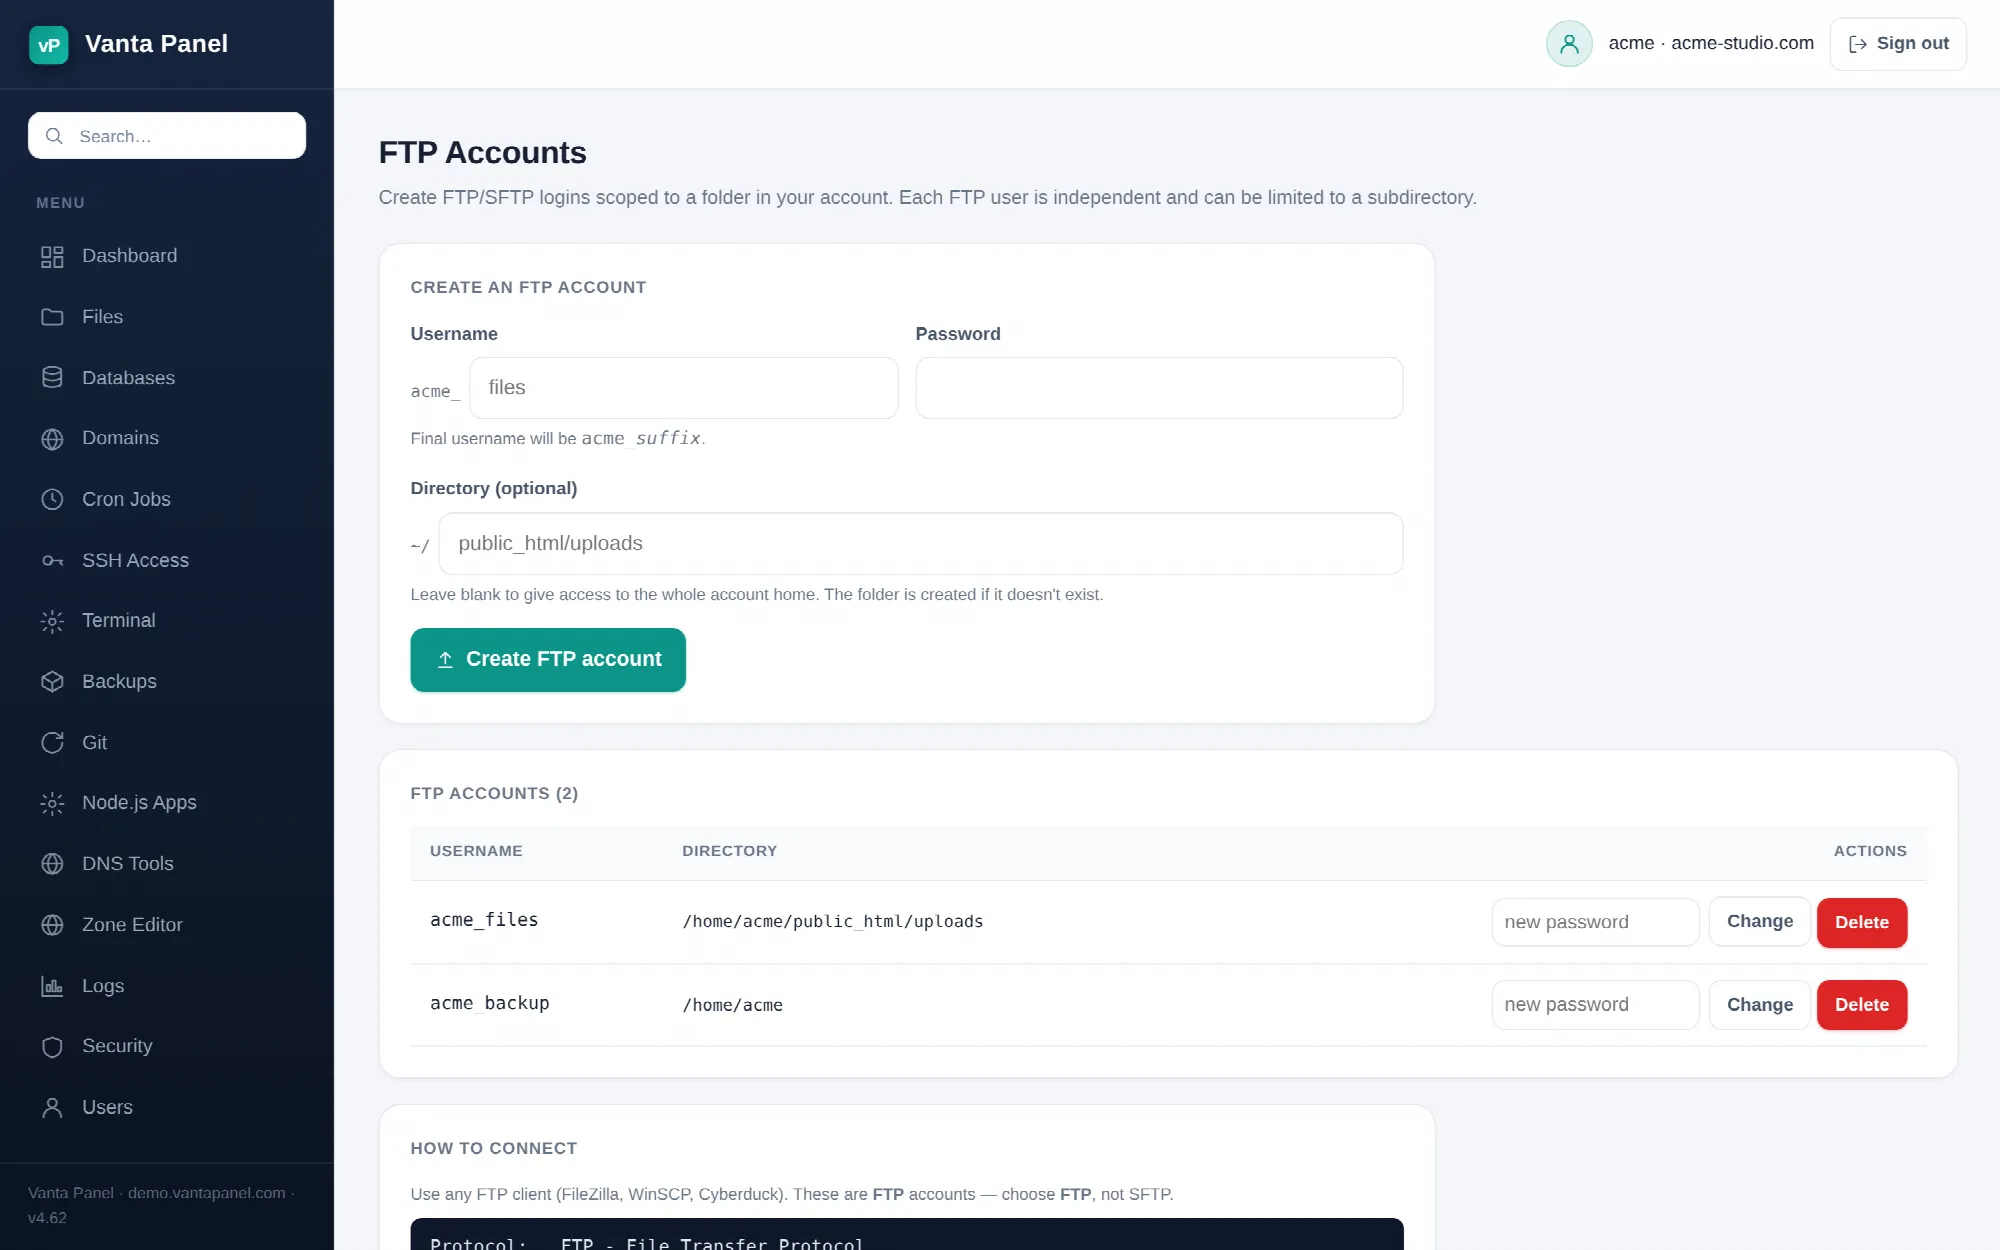Screen dimensions: 2000x1250
Task: Click the Logs bar-chart icon
Action: coord(52,986)
